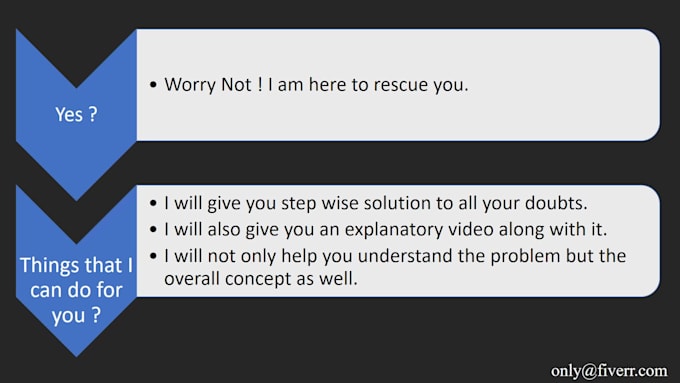The width and height of the screenshot is (680, 383).
Task: Click the word 'doubts' in the second box
Action: 554,203
